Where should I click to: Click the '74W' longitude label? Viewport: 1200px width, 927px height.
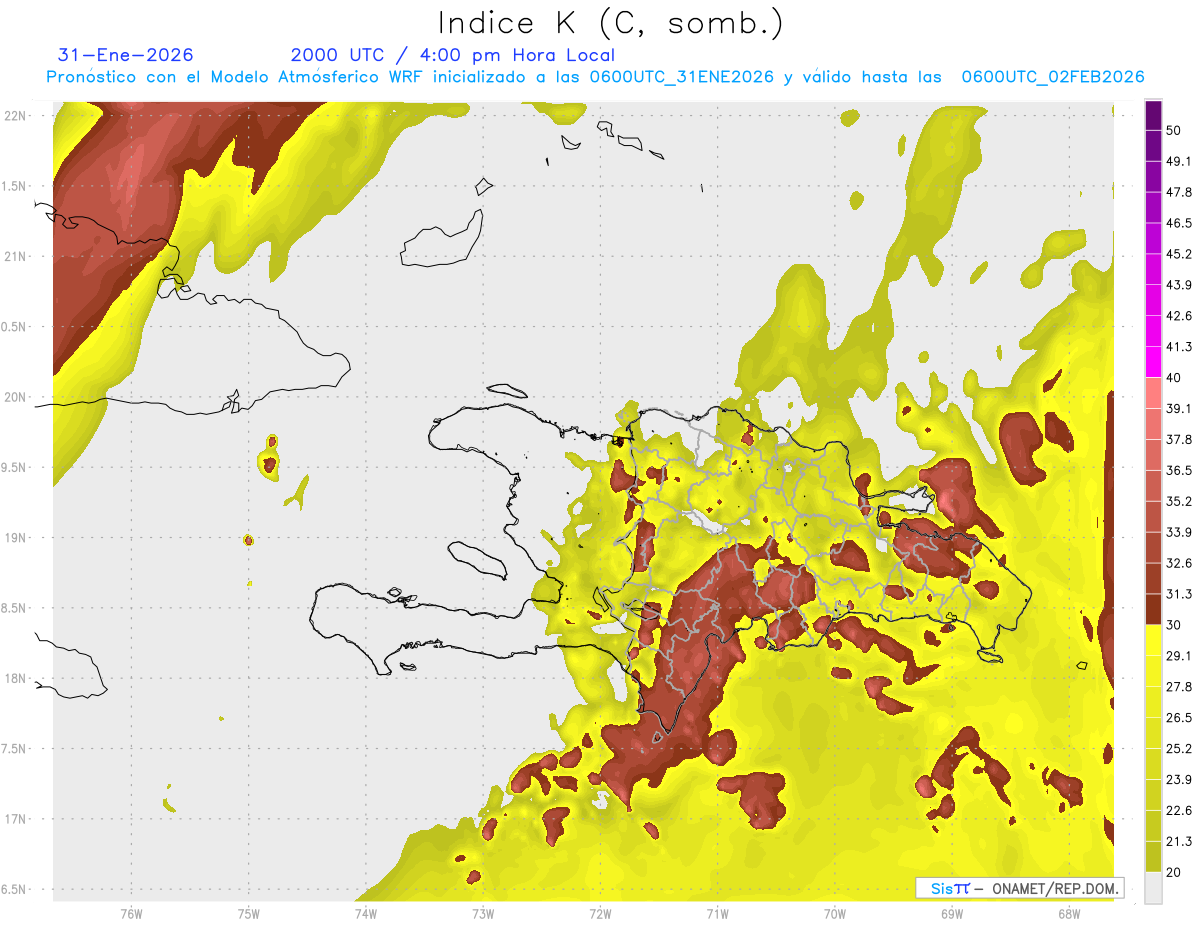[x=365, y=913]
